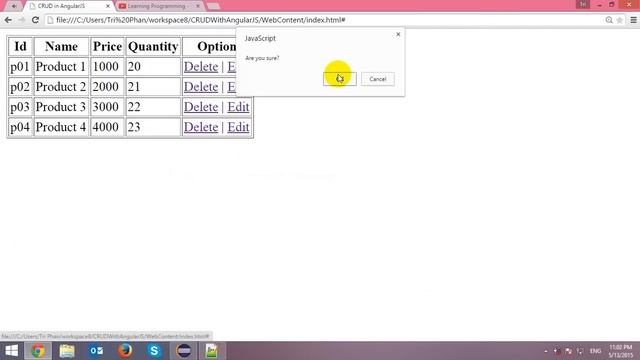Open the Tri user profile button
The image size is (640, 360).
[582, 4]
